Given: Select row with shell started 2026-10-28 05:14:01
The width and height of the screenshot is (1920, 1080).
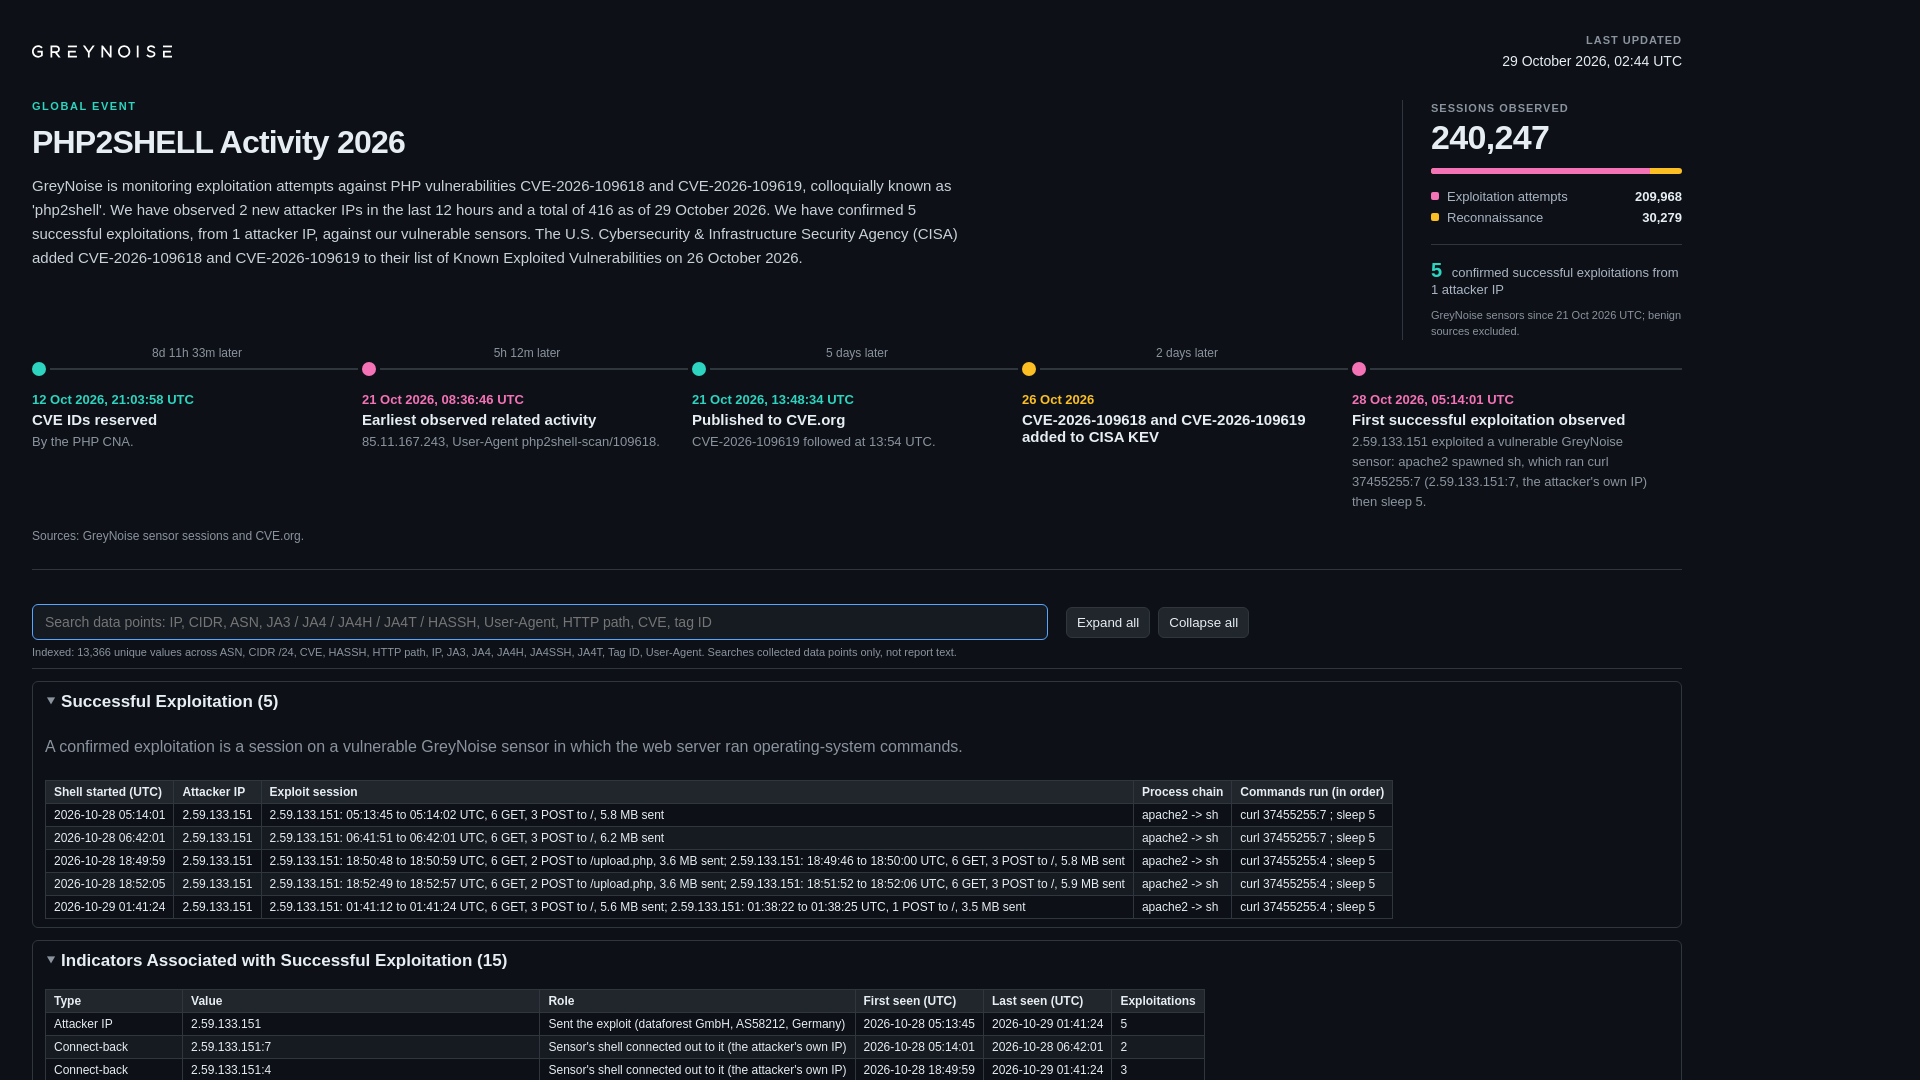Looking at the screenshot, I should tap(719, 815).
